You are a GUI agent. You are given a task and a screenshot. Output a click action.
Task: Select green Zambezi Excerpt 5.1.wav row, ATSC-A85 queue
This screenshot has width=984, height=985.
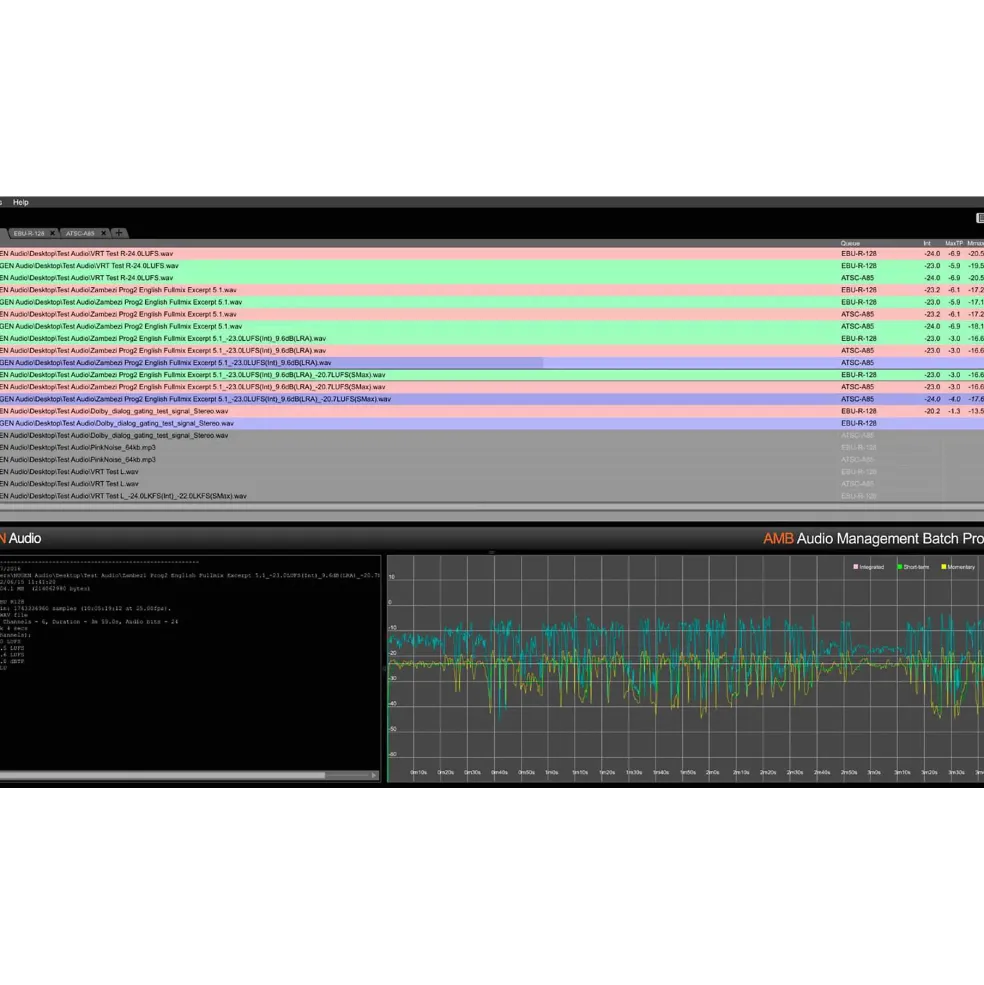tap(492, 326)
